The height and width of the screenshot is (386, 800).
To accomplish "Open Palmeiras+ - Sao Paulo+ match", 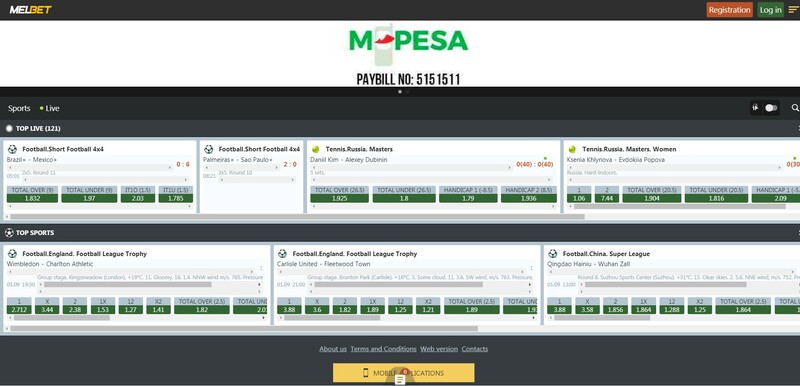I will [x=238, y=160].
